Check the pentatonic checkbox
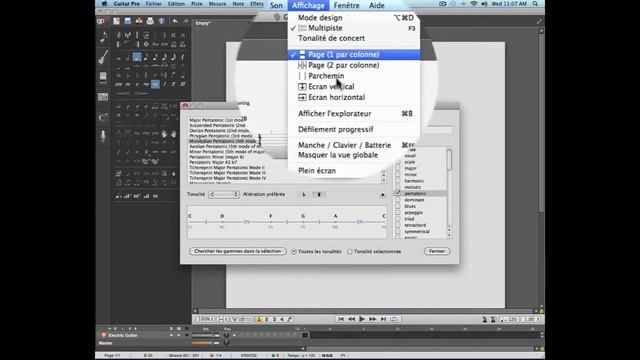This screenshot has height=360, width=640. click(398, 193)
